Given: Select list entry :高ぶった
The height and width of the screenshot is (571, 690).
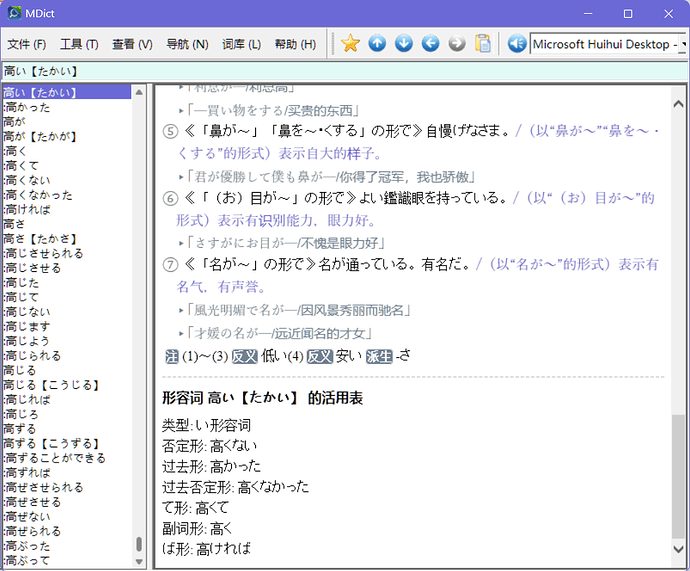Looking at the screenshot, I should point(26,546).
